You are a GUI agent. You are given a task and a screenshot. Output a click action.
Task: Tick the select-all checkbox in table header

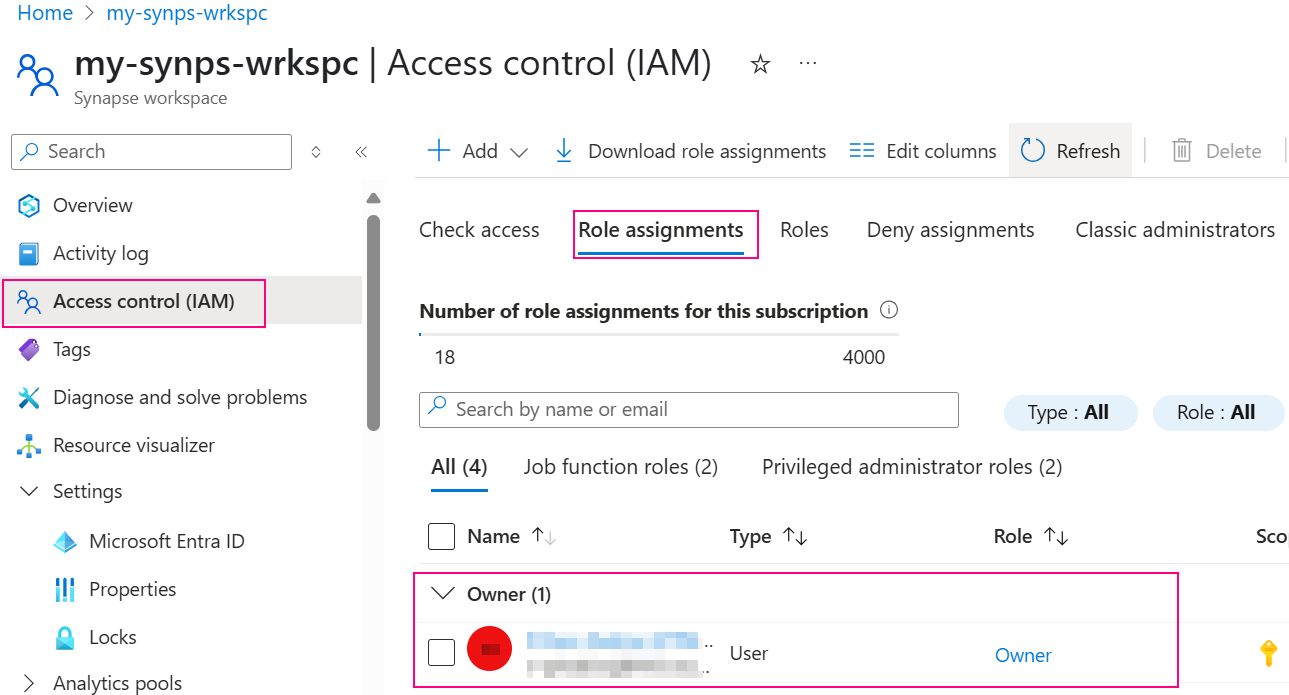tap(441, 536)
